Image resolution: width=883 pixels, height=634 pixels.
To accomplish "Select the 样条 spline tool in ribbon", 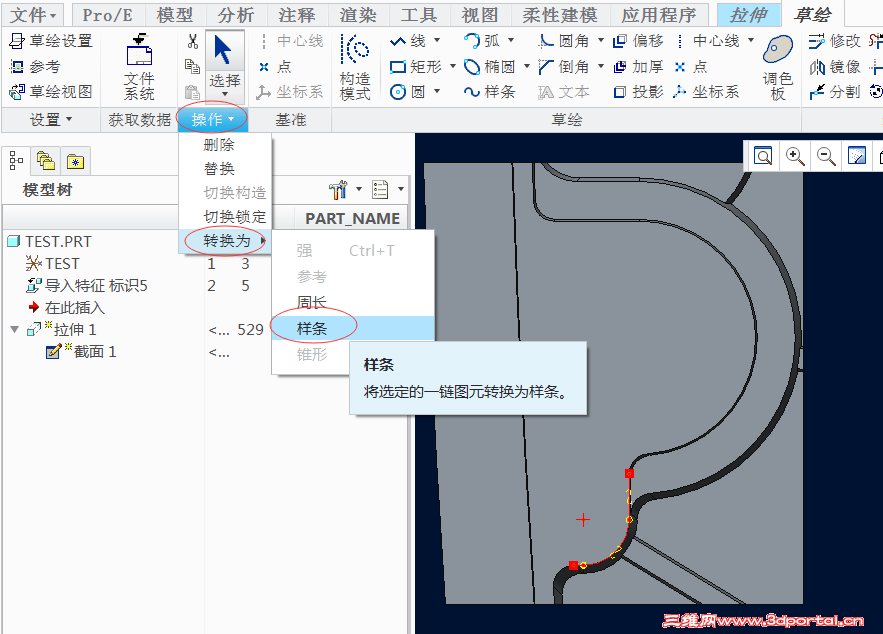I will tap(489, 91).
